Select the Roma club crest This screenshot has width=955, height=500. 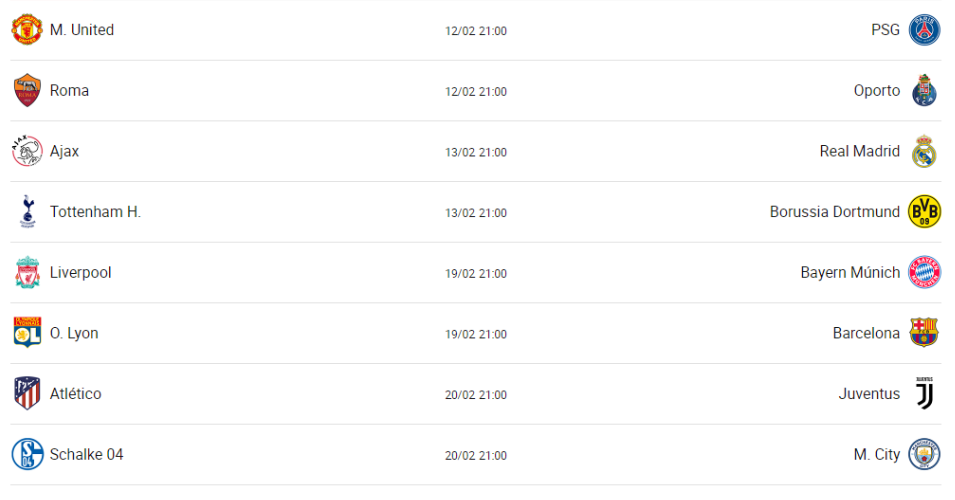tap(27, 91)
